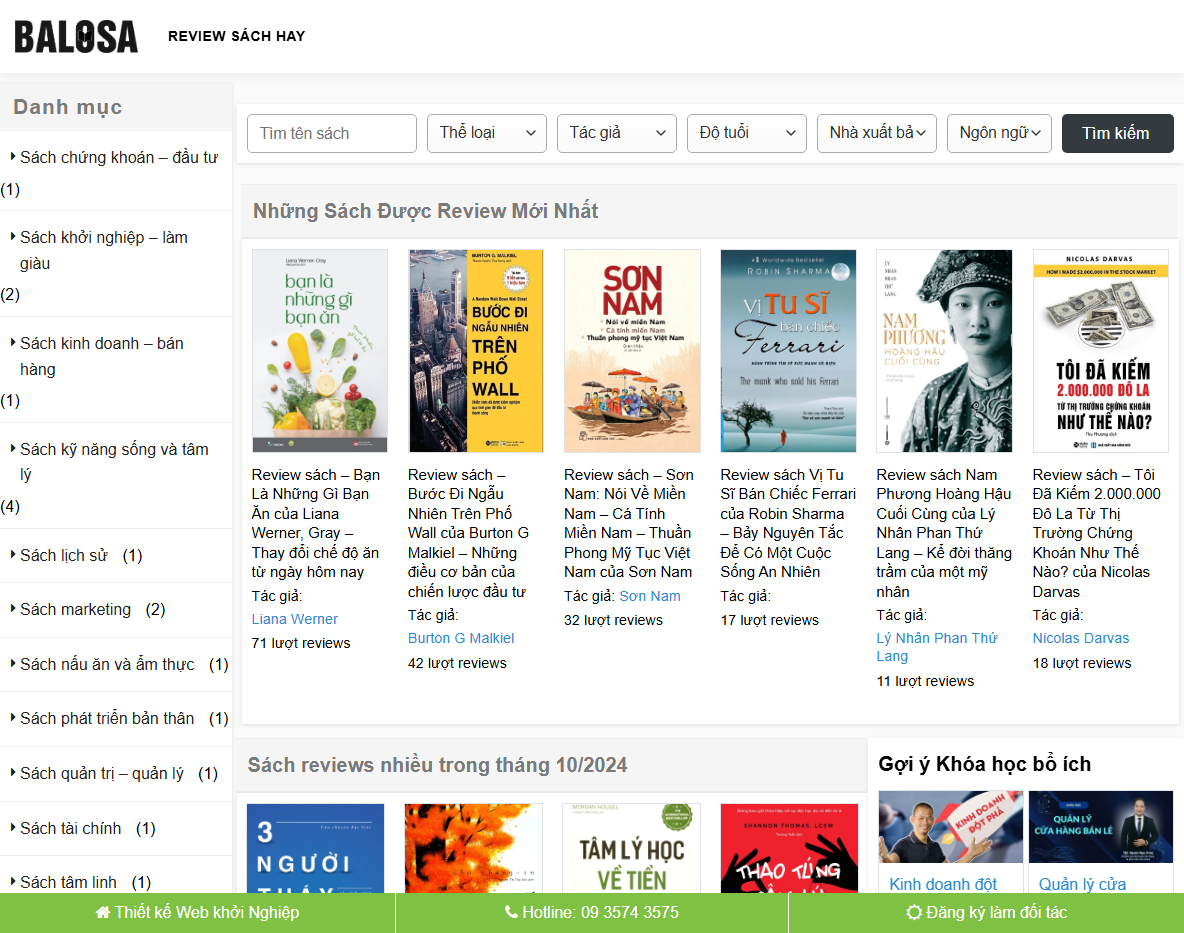The image size is (1184, 933).
Task: Click the Tìm tên sách search field
Action: coord(331,132)
